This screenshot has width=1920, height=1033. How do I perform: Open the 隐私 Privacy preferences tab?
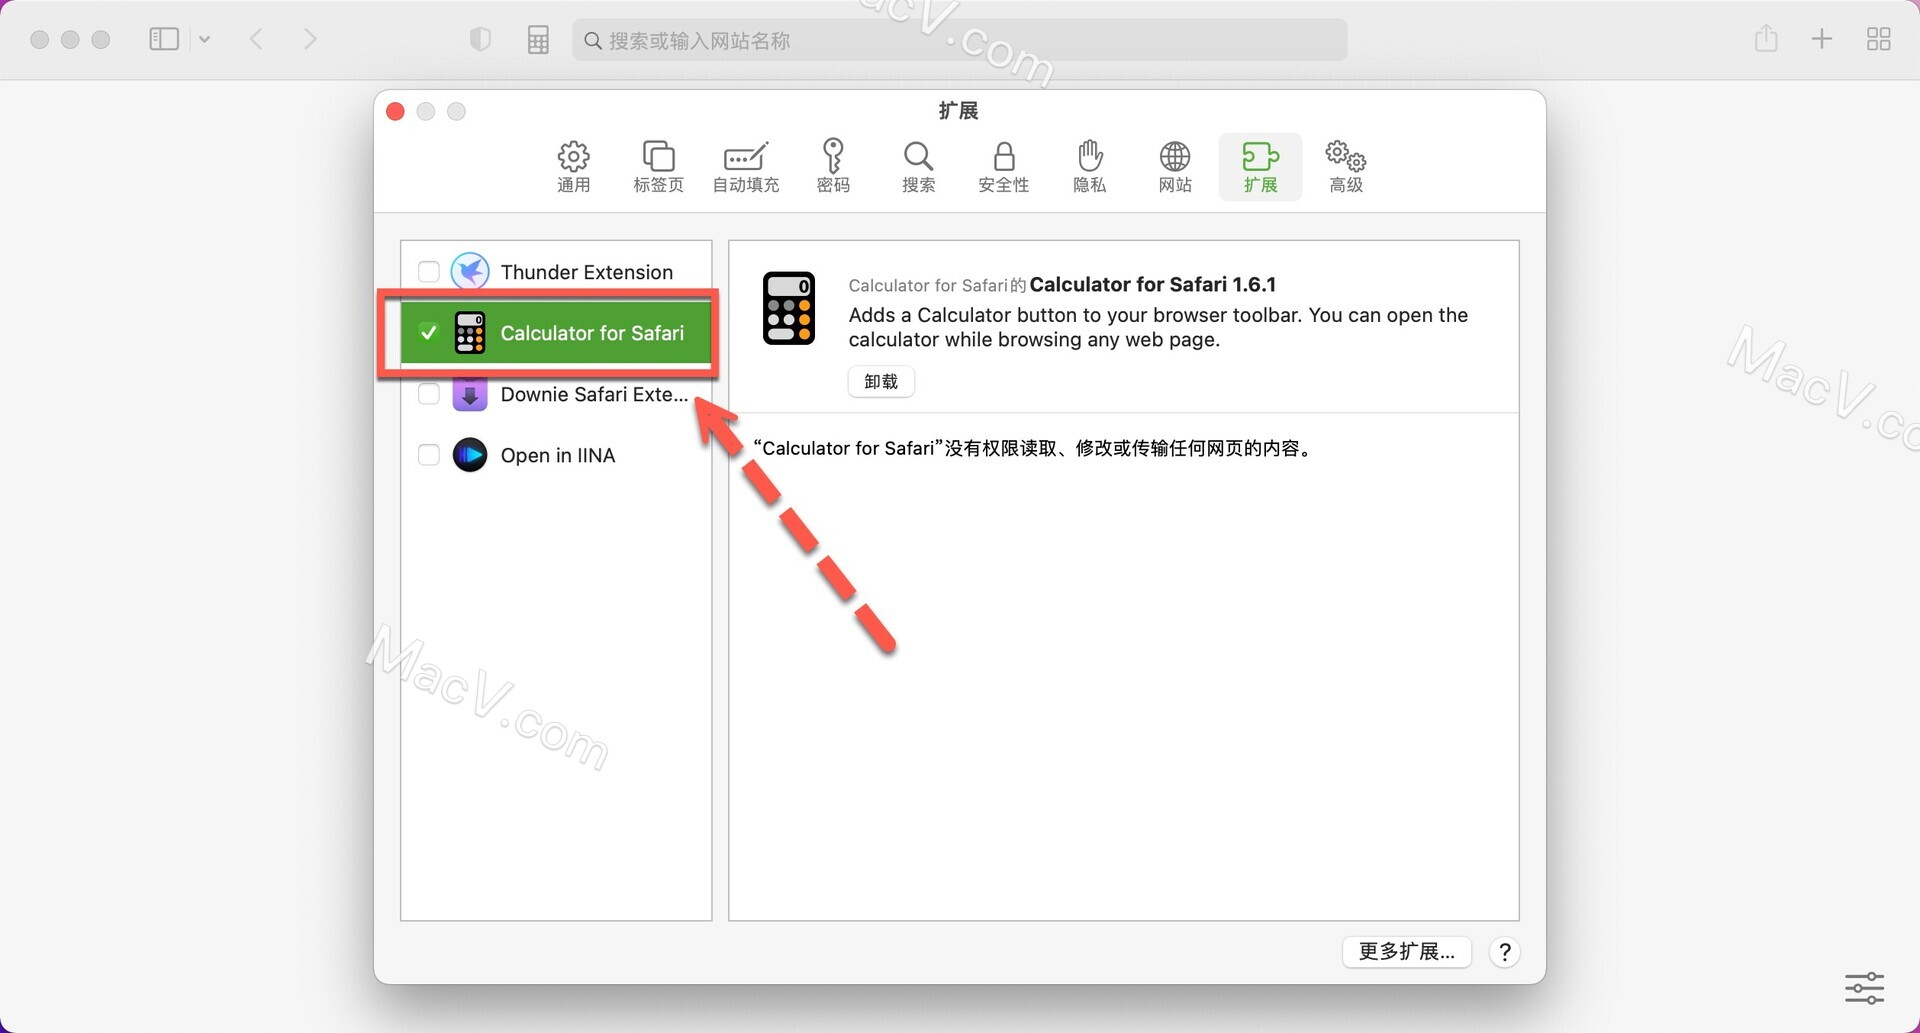point(1089,167)
